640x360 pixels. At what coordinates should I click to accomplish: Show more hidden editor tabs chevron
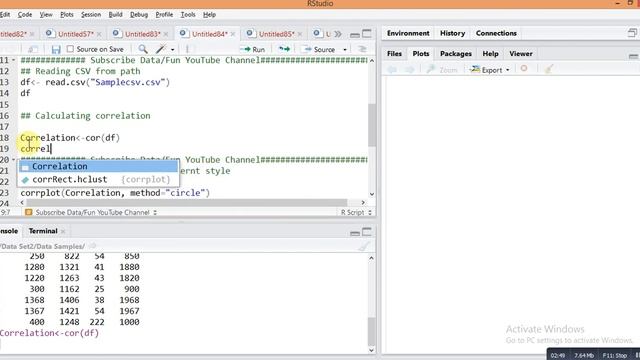pyautogui.click(x=338, y=34)
